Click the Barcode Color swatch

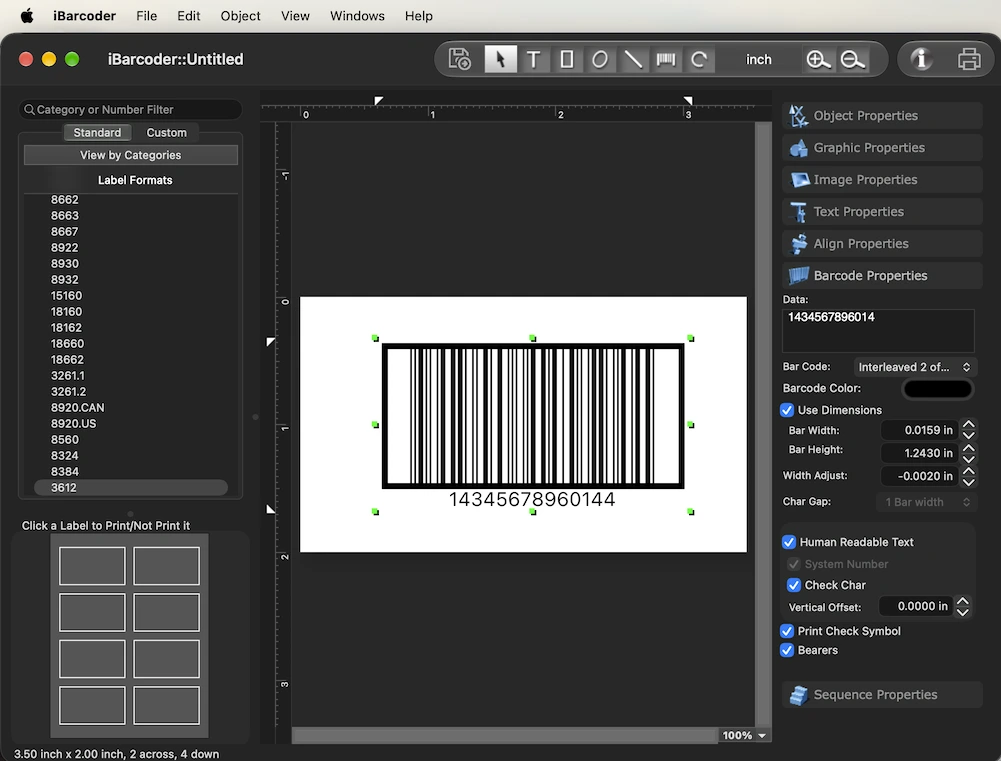coord(937,389)
